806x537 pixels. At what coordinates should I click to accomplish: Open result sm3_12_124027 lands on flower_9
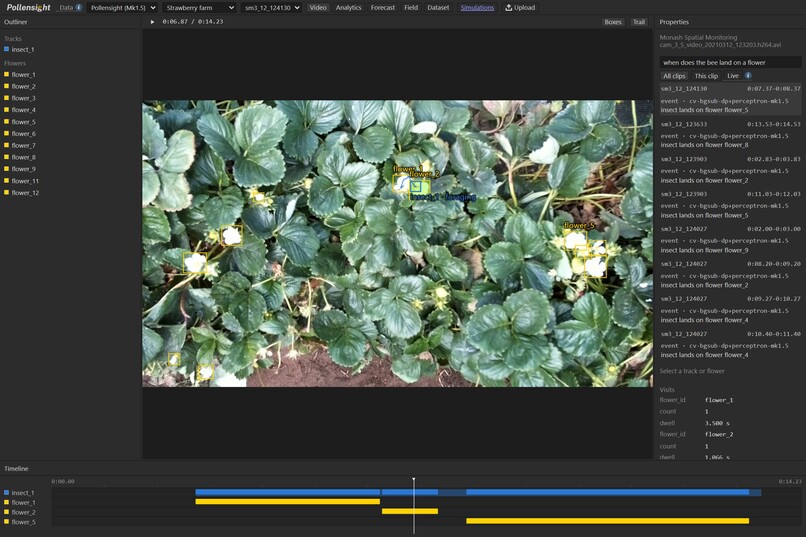(730, 239)
